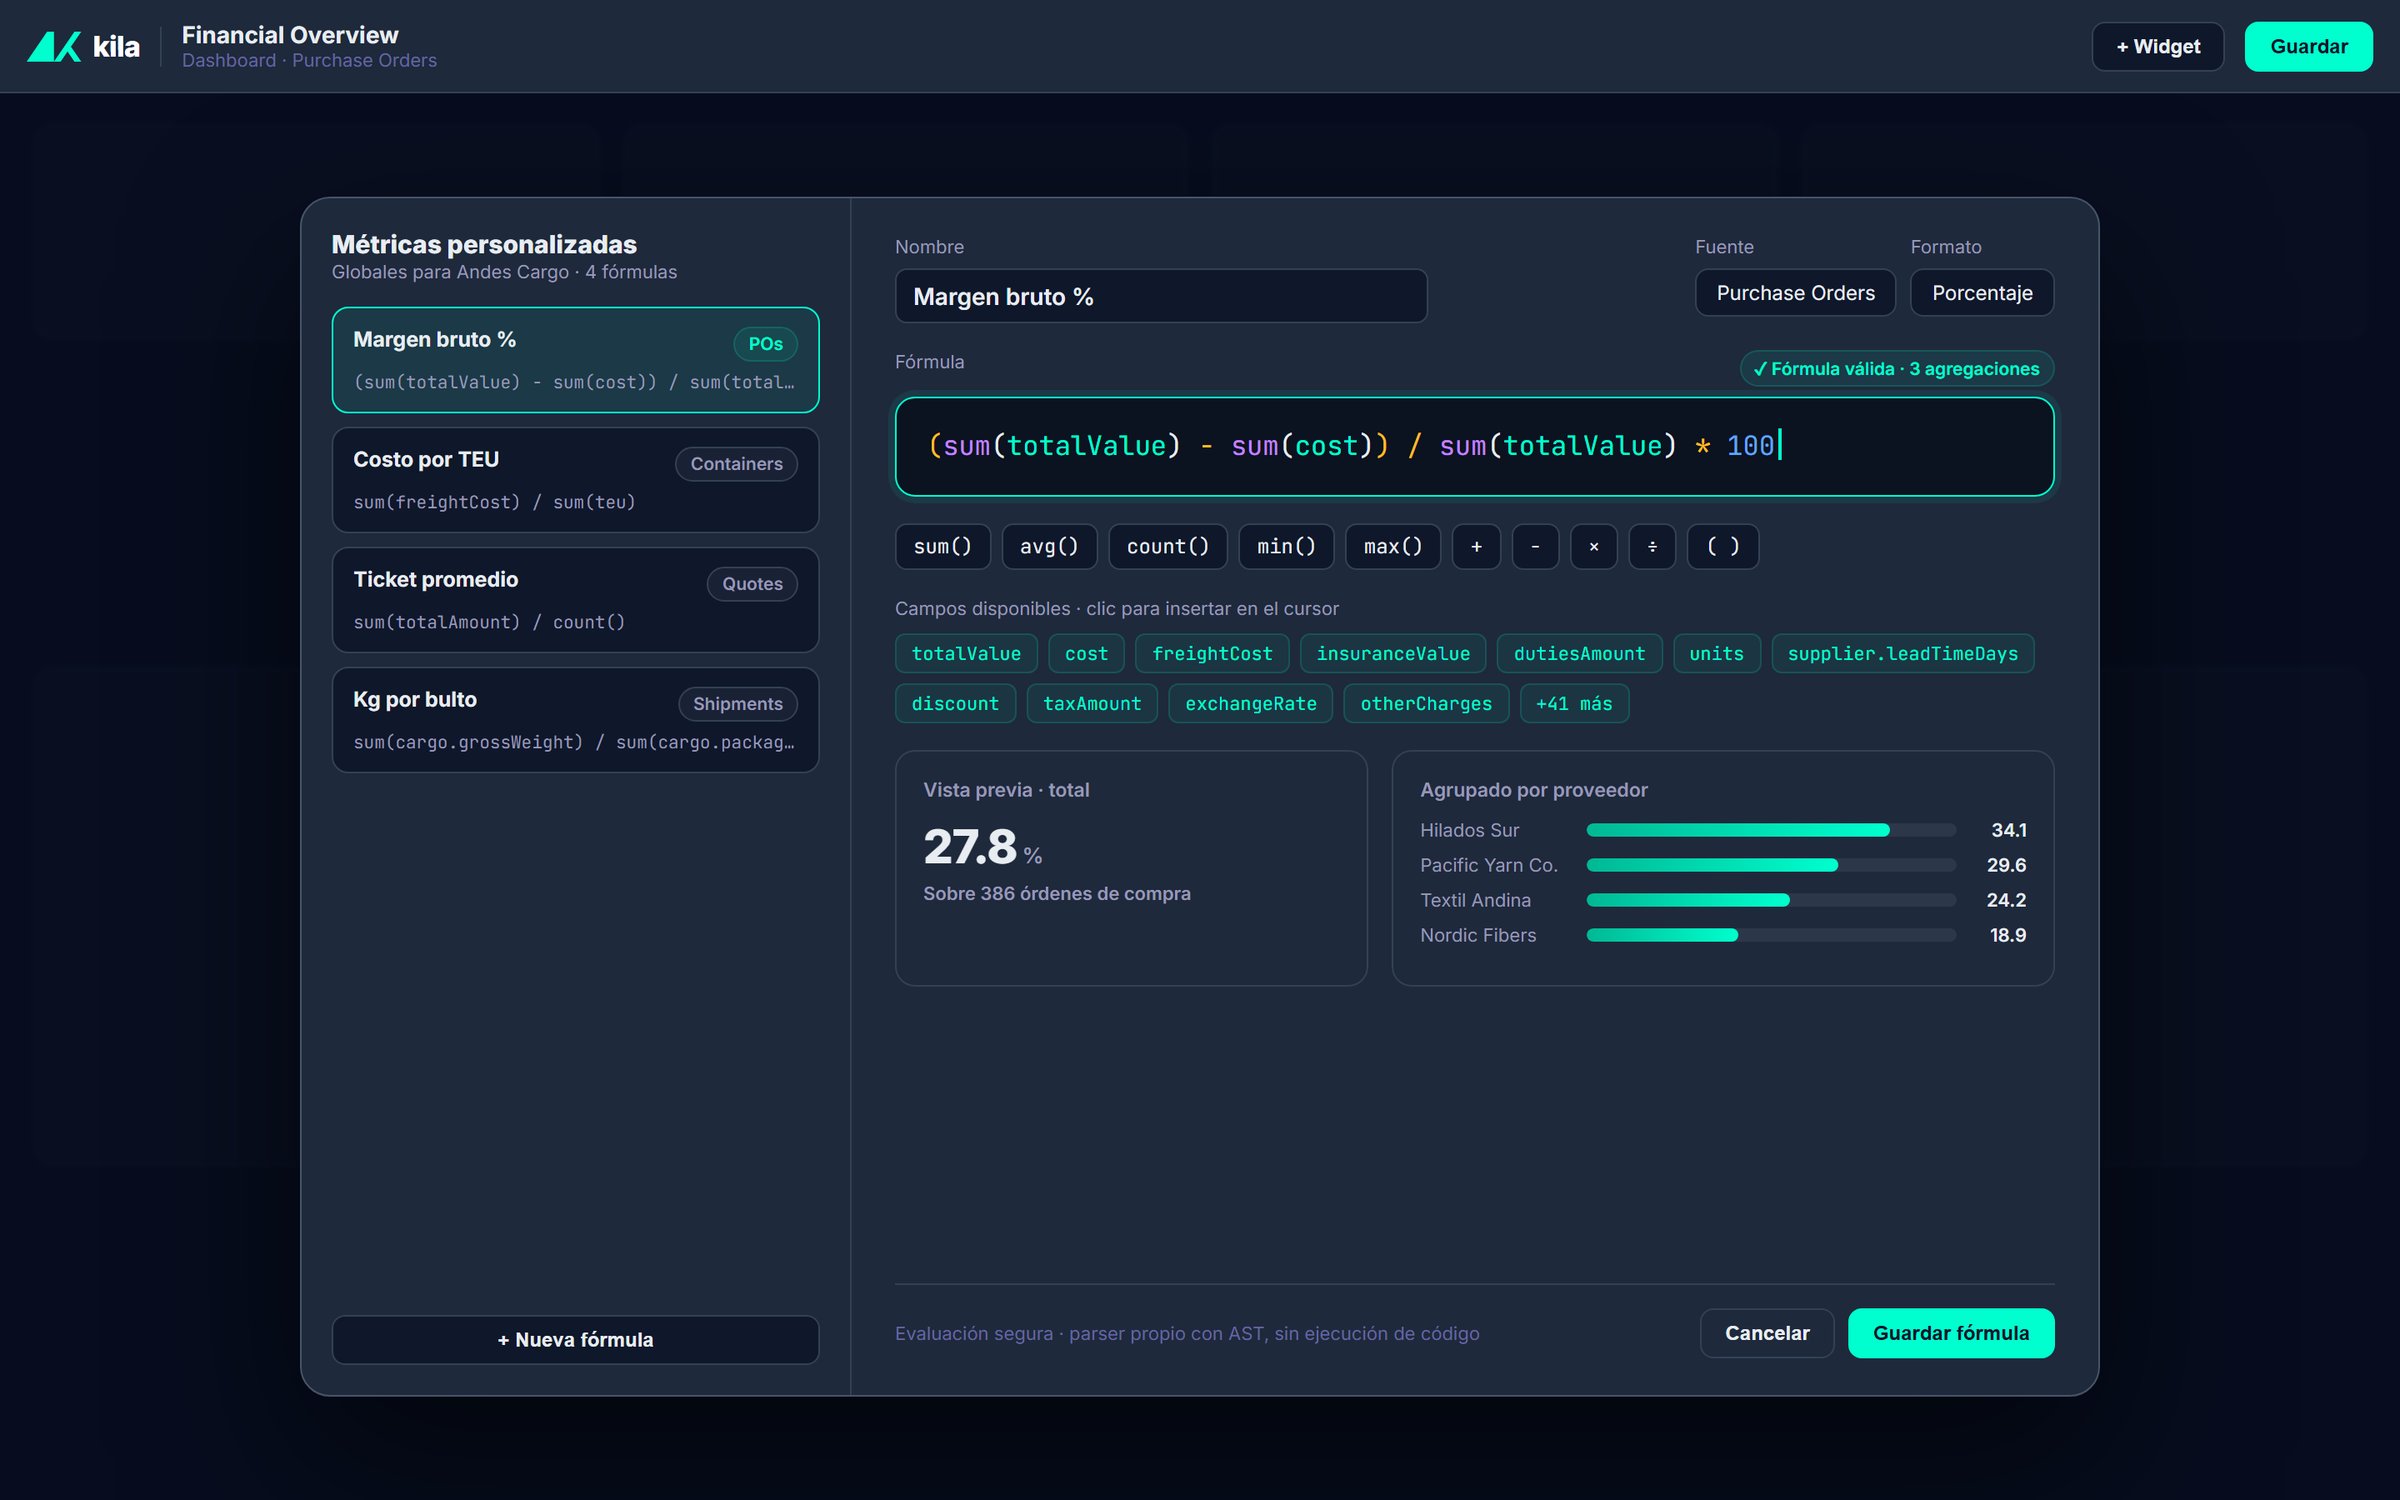Insert the max() function
The image size is (2400, 1500).
(1393, 546)
